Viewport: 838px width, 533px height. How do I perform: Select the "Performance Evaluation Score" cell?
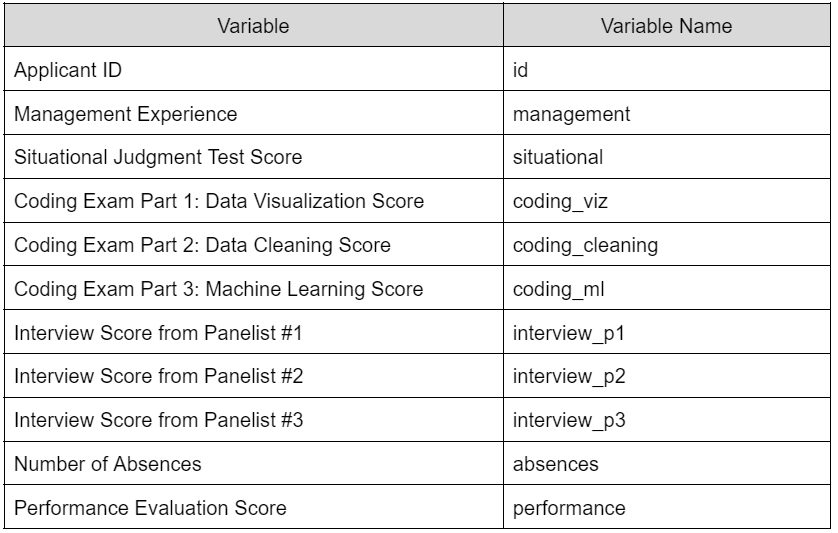pyautogui.click(x=150, y=508)
